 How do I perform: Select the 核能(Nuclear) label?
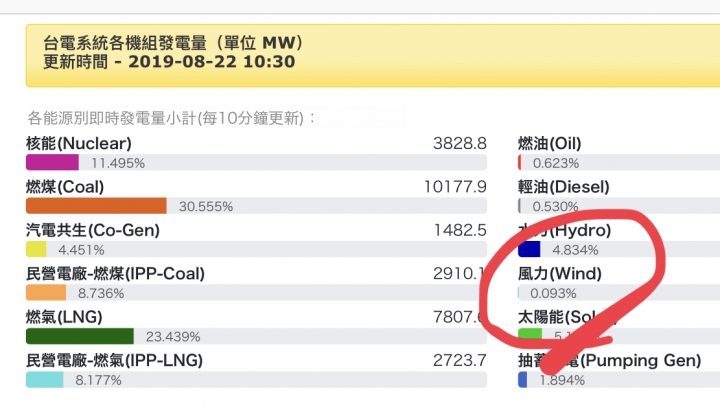pos(79,143)
